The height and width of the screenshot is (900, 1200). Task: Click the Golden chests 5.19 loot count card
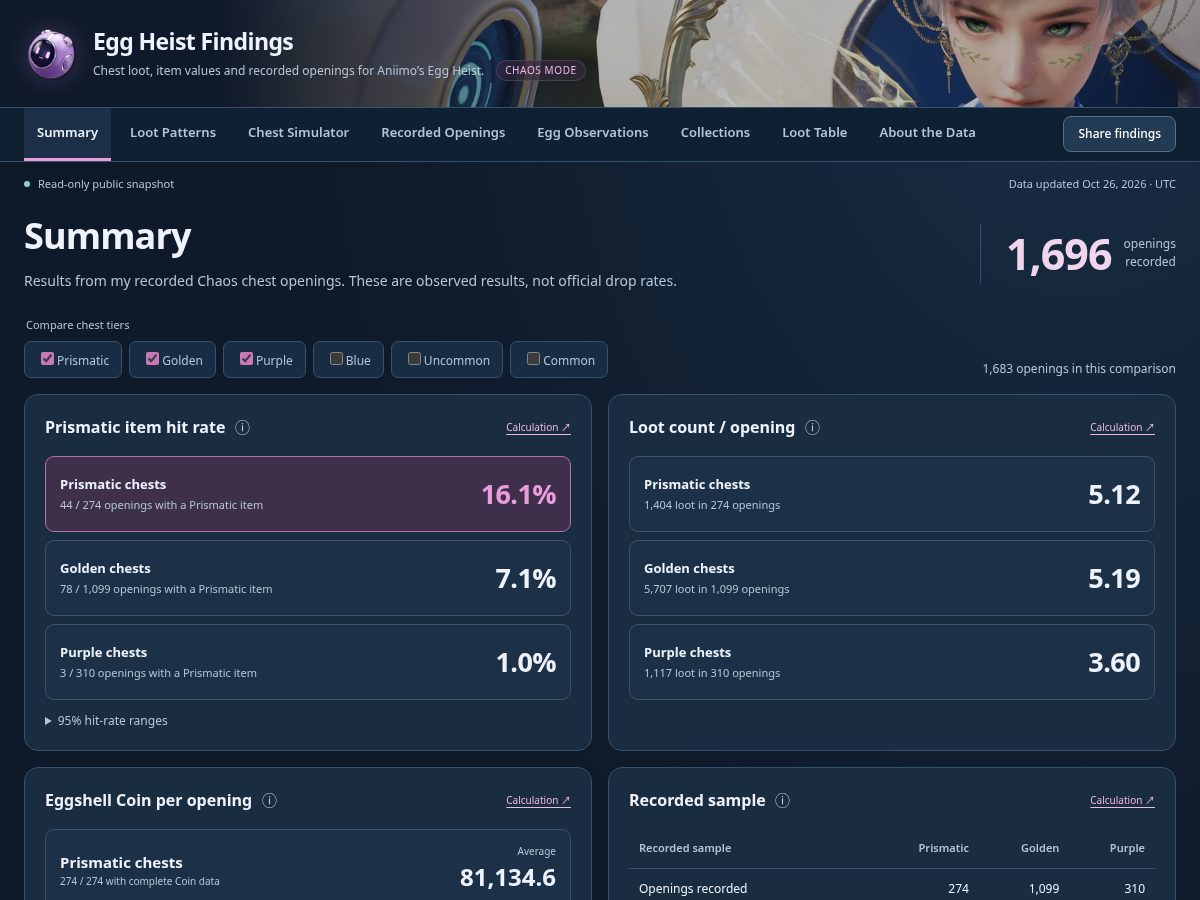click(892, 578)
